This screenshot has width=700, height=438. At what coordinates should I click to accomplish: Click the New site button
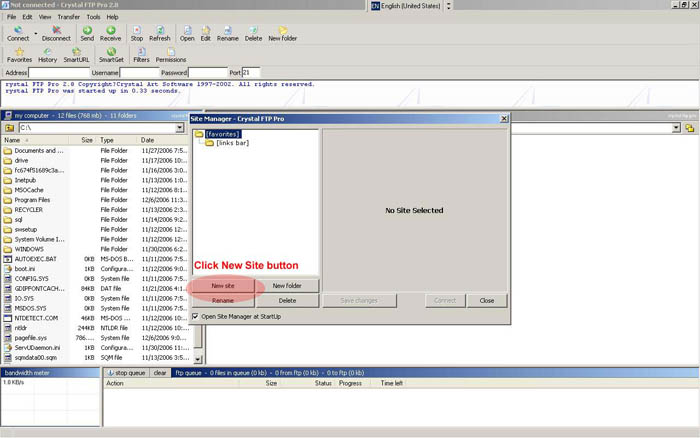pyautogui.click(x=223, y=286)
